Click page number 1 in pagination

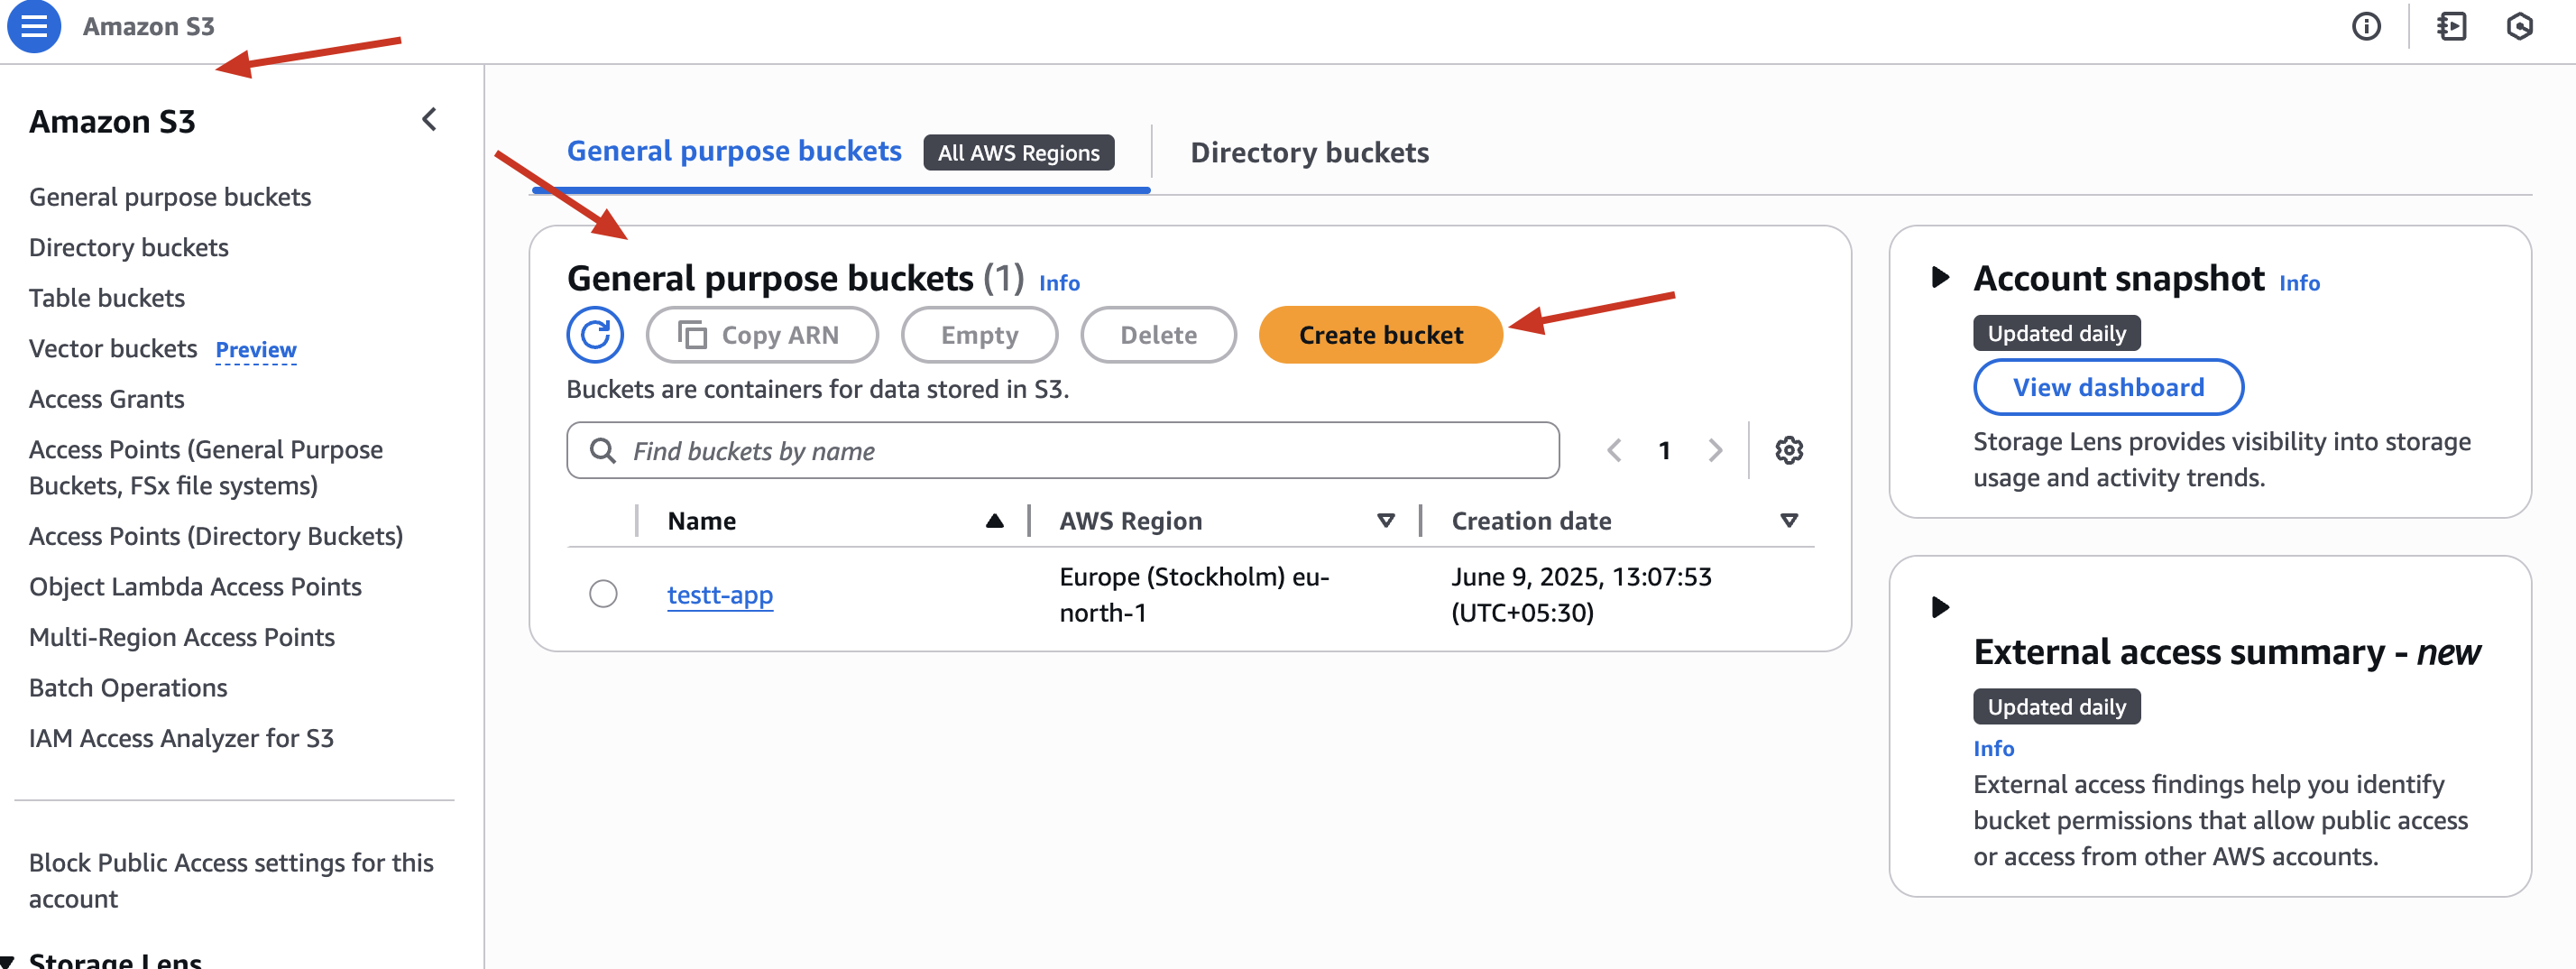[1664, 451]
